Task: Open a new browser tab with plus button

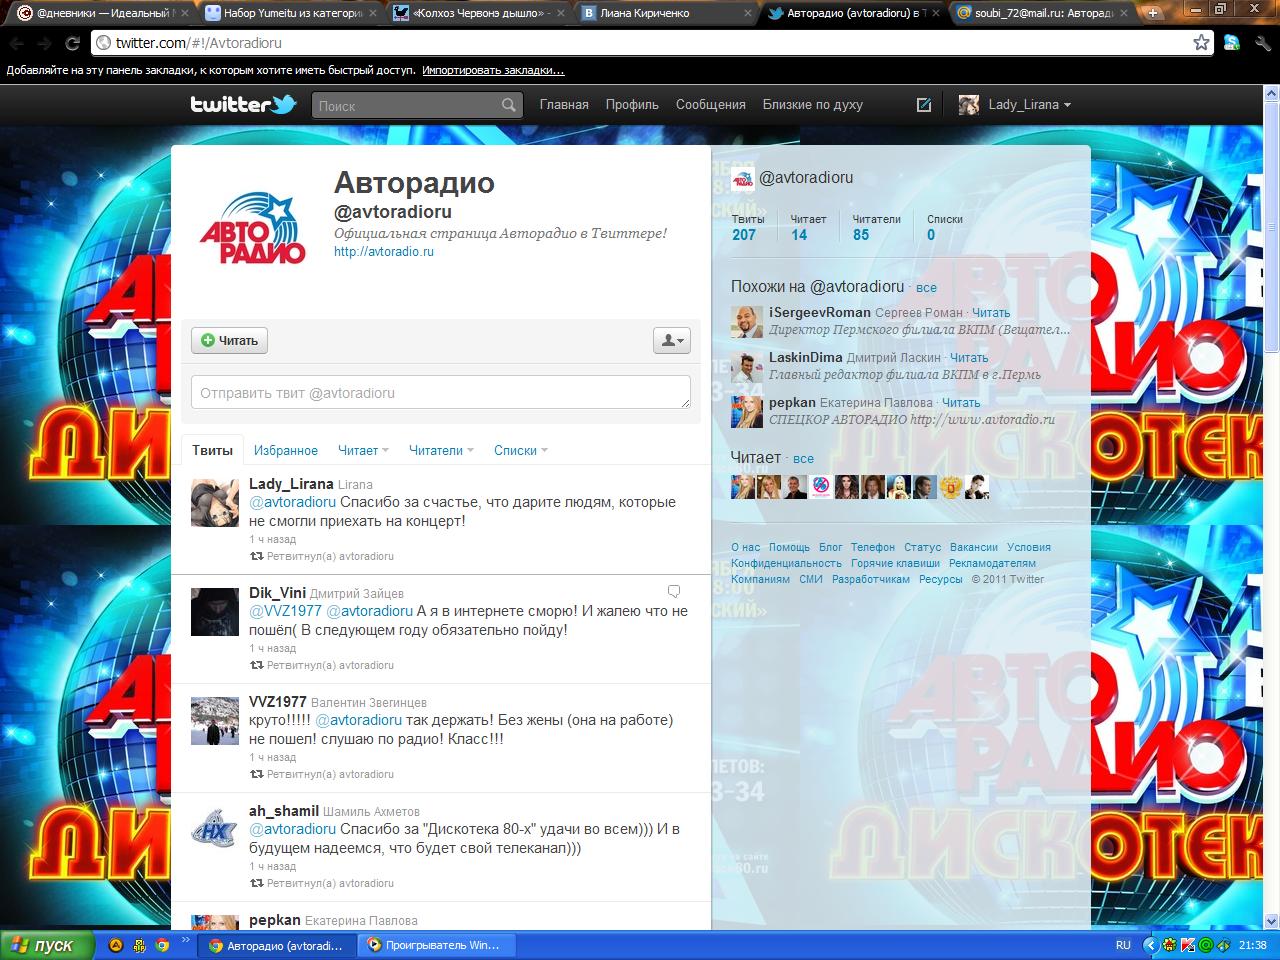Action: pyautogui.click(x=1153, y=13)
